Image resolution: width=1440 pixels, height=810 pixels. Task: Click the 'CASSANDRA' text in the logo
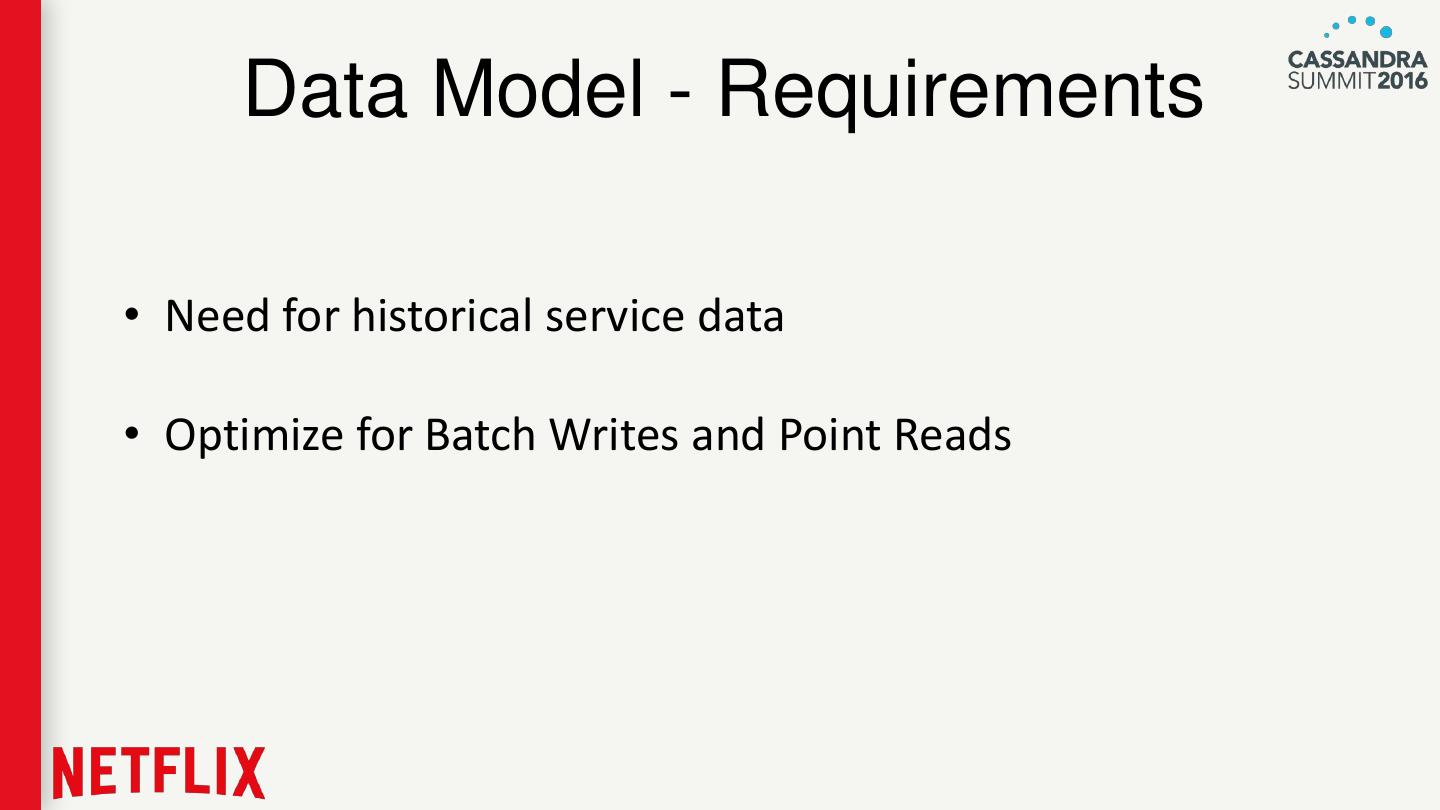[x=1357, y=59]
